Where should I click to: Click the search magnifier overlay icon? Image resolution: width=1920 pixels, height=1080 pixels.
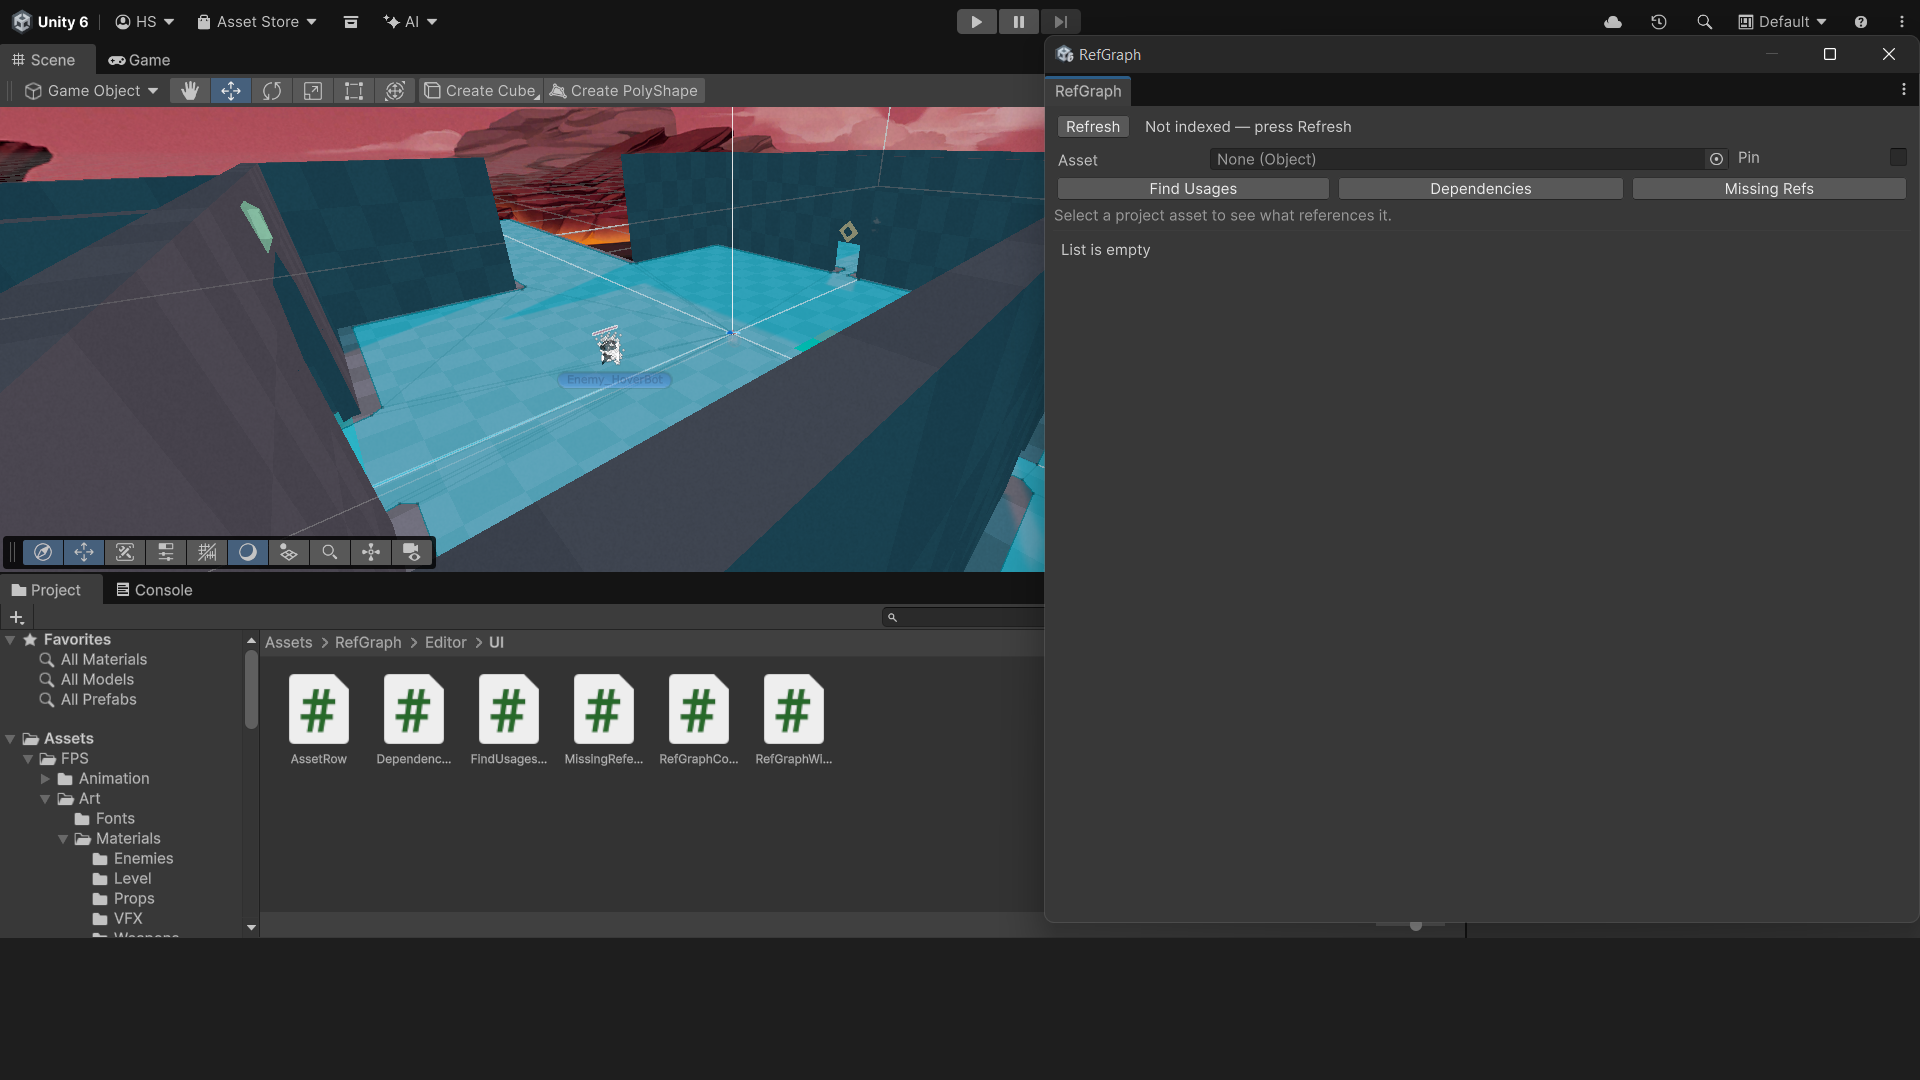pos(330,552)
